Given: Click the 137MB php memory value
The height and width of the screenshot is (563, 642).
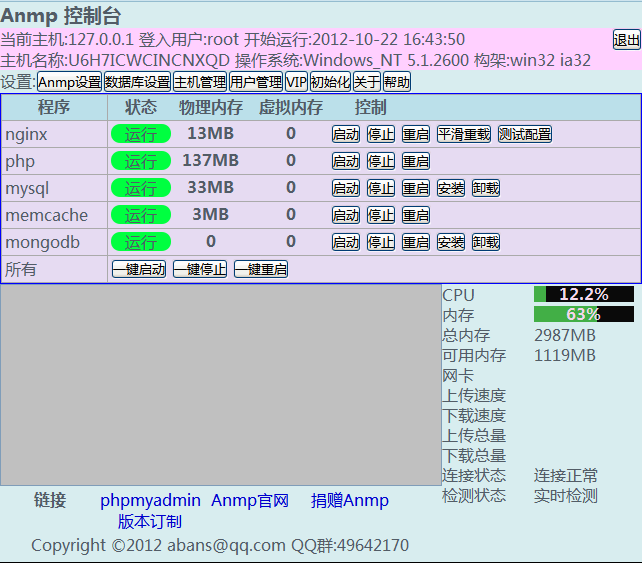Looking at the screenshot, I should tap(210, 161).
